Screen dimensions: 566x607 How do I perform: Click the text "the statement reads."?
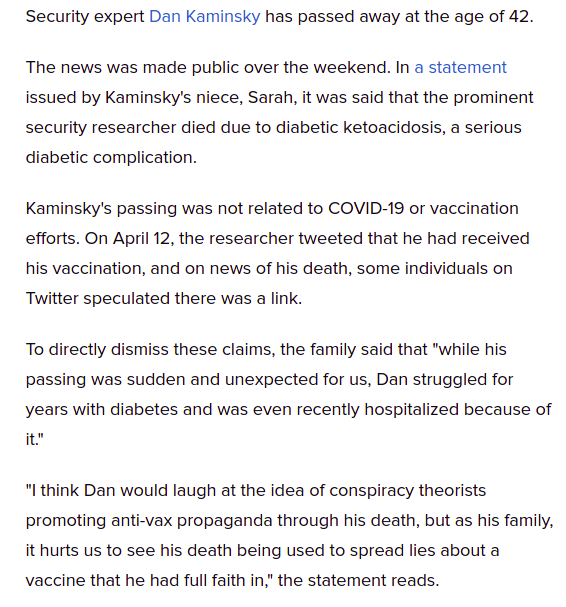(358, 581)
